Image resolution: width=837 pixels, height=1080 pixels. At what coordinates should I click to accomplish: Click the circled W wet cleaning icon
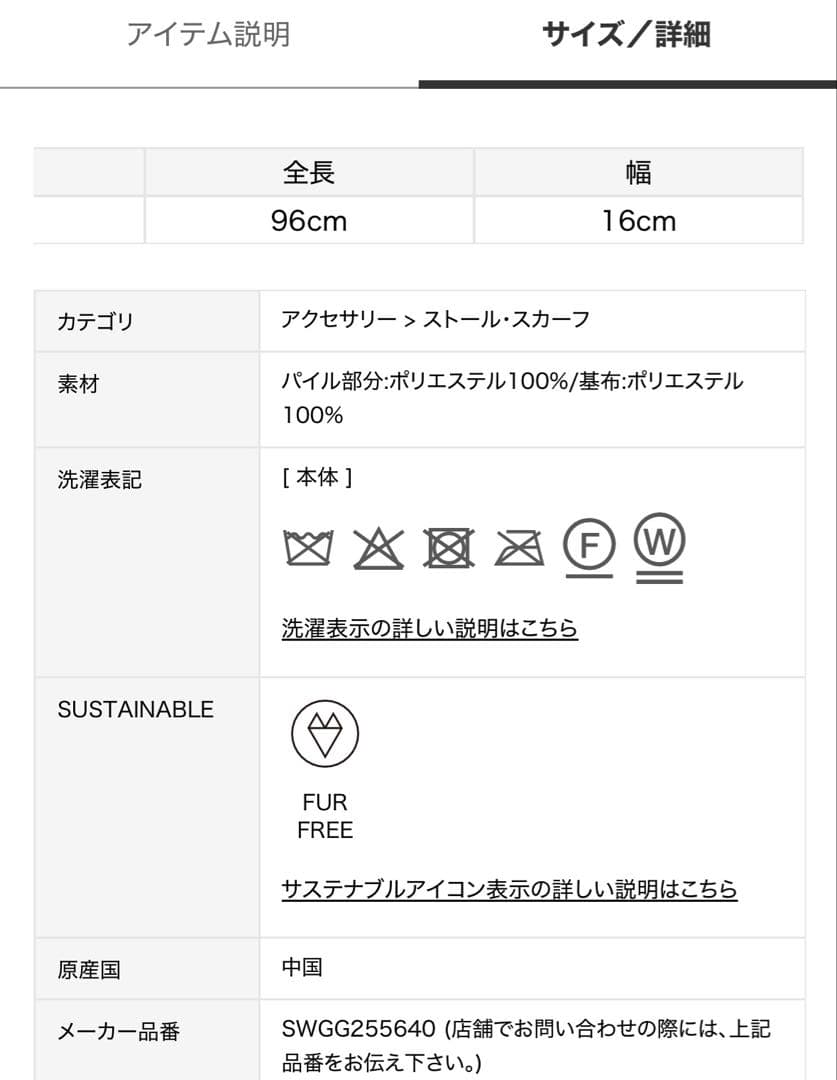click(x=659, y=546)
